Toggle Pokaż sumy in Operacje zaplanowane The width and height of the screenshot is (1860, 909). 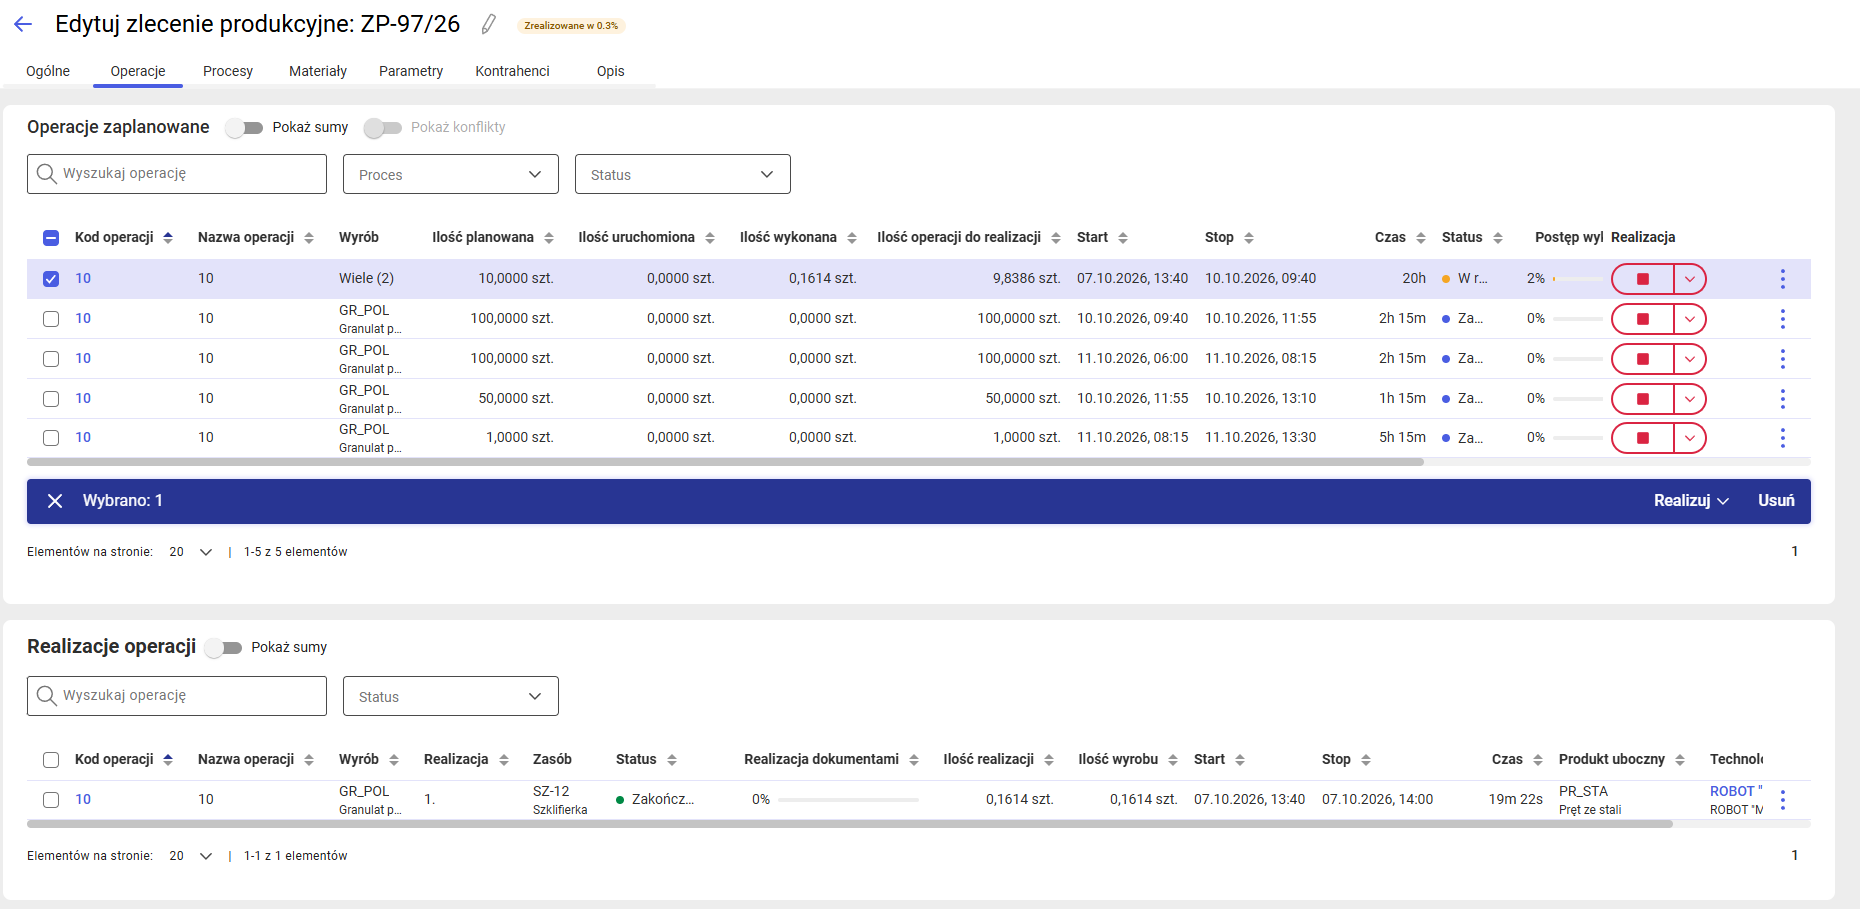(x=244, y=128)
